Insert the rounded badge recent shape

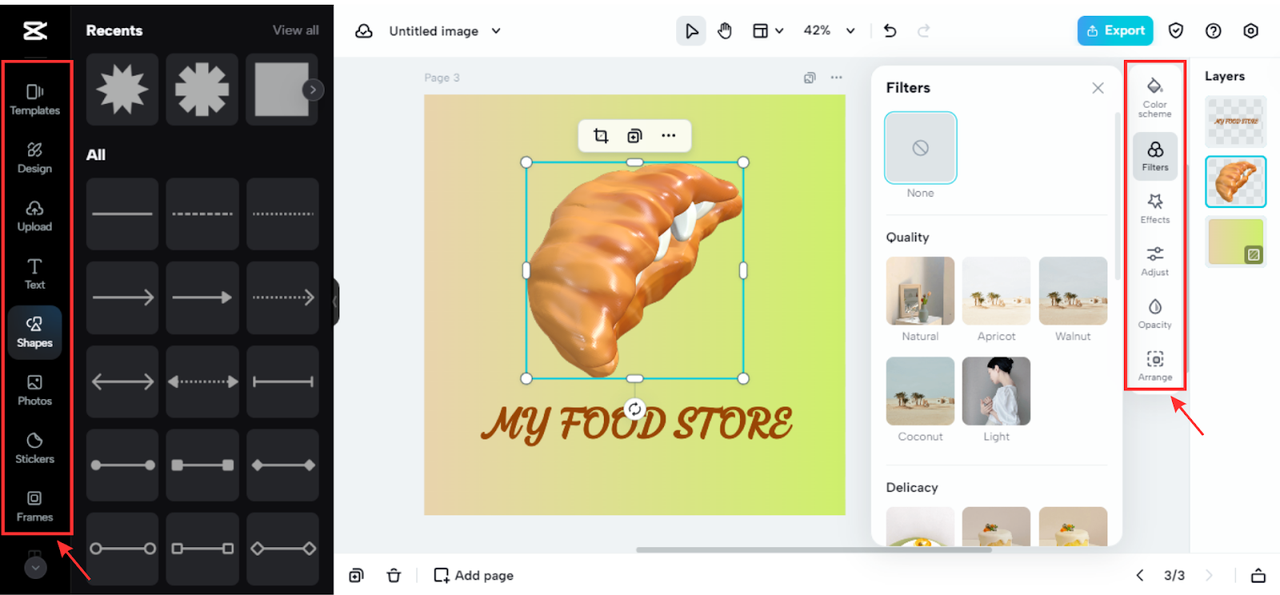pos(202,90)
